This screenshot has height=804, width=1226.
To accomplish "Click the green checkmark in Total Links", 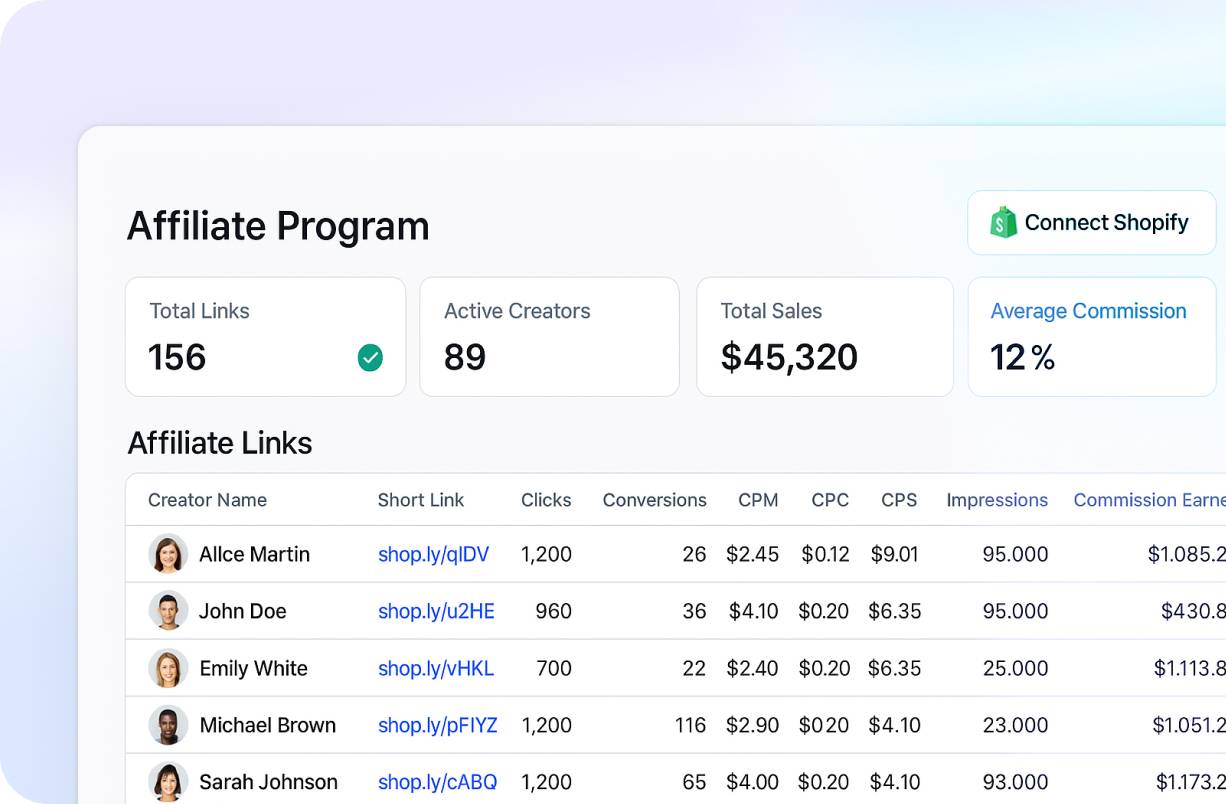I will point(370,358).
